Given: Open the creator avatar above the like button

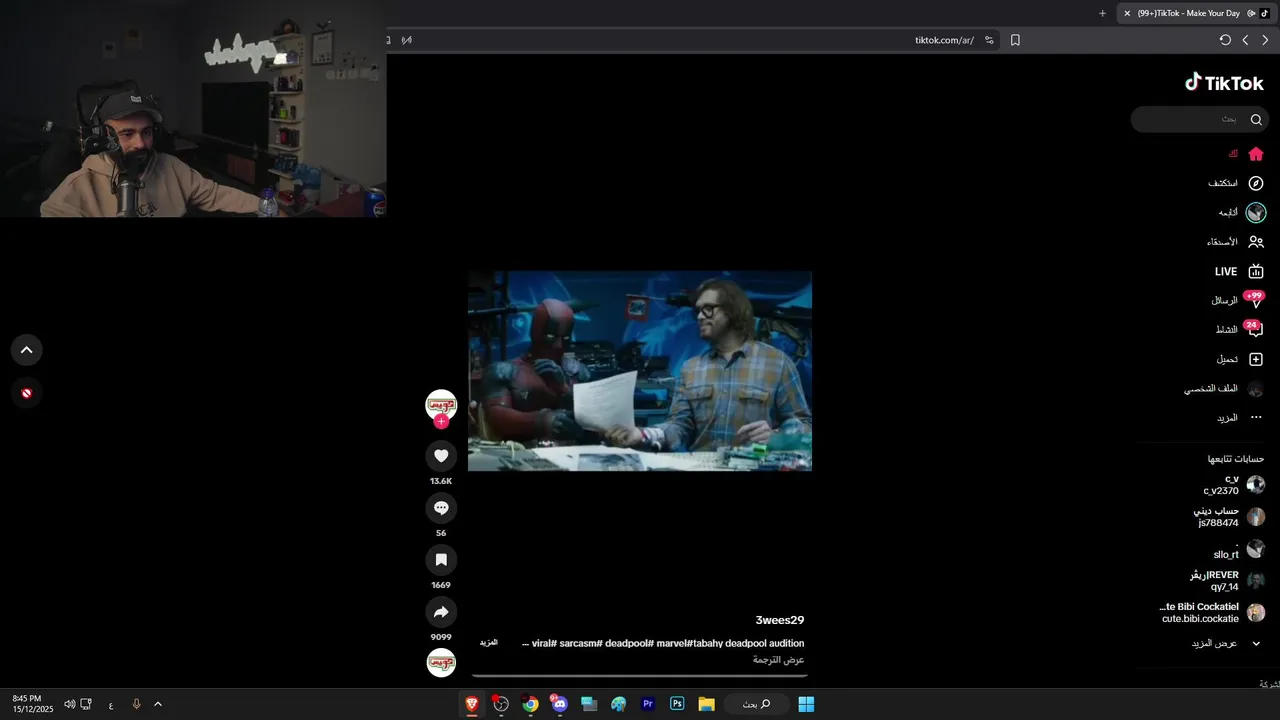Looking at the screenshot, I should [441, 405].
